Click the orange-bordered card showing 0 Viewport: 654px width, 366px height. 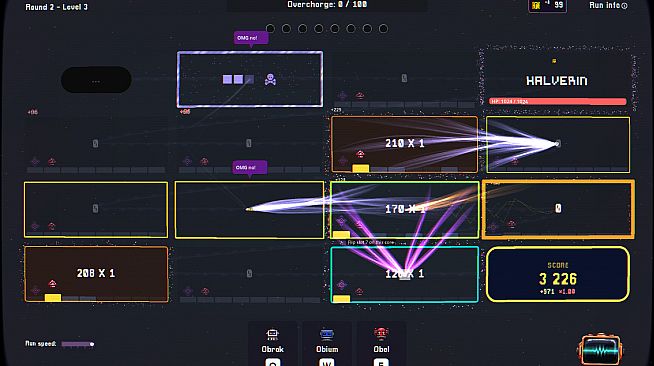pyautogui.click(x=558, y=209)
